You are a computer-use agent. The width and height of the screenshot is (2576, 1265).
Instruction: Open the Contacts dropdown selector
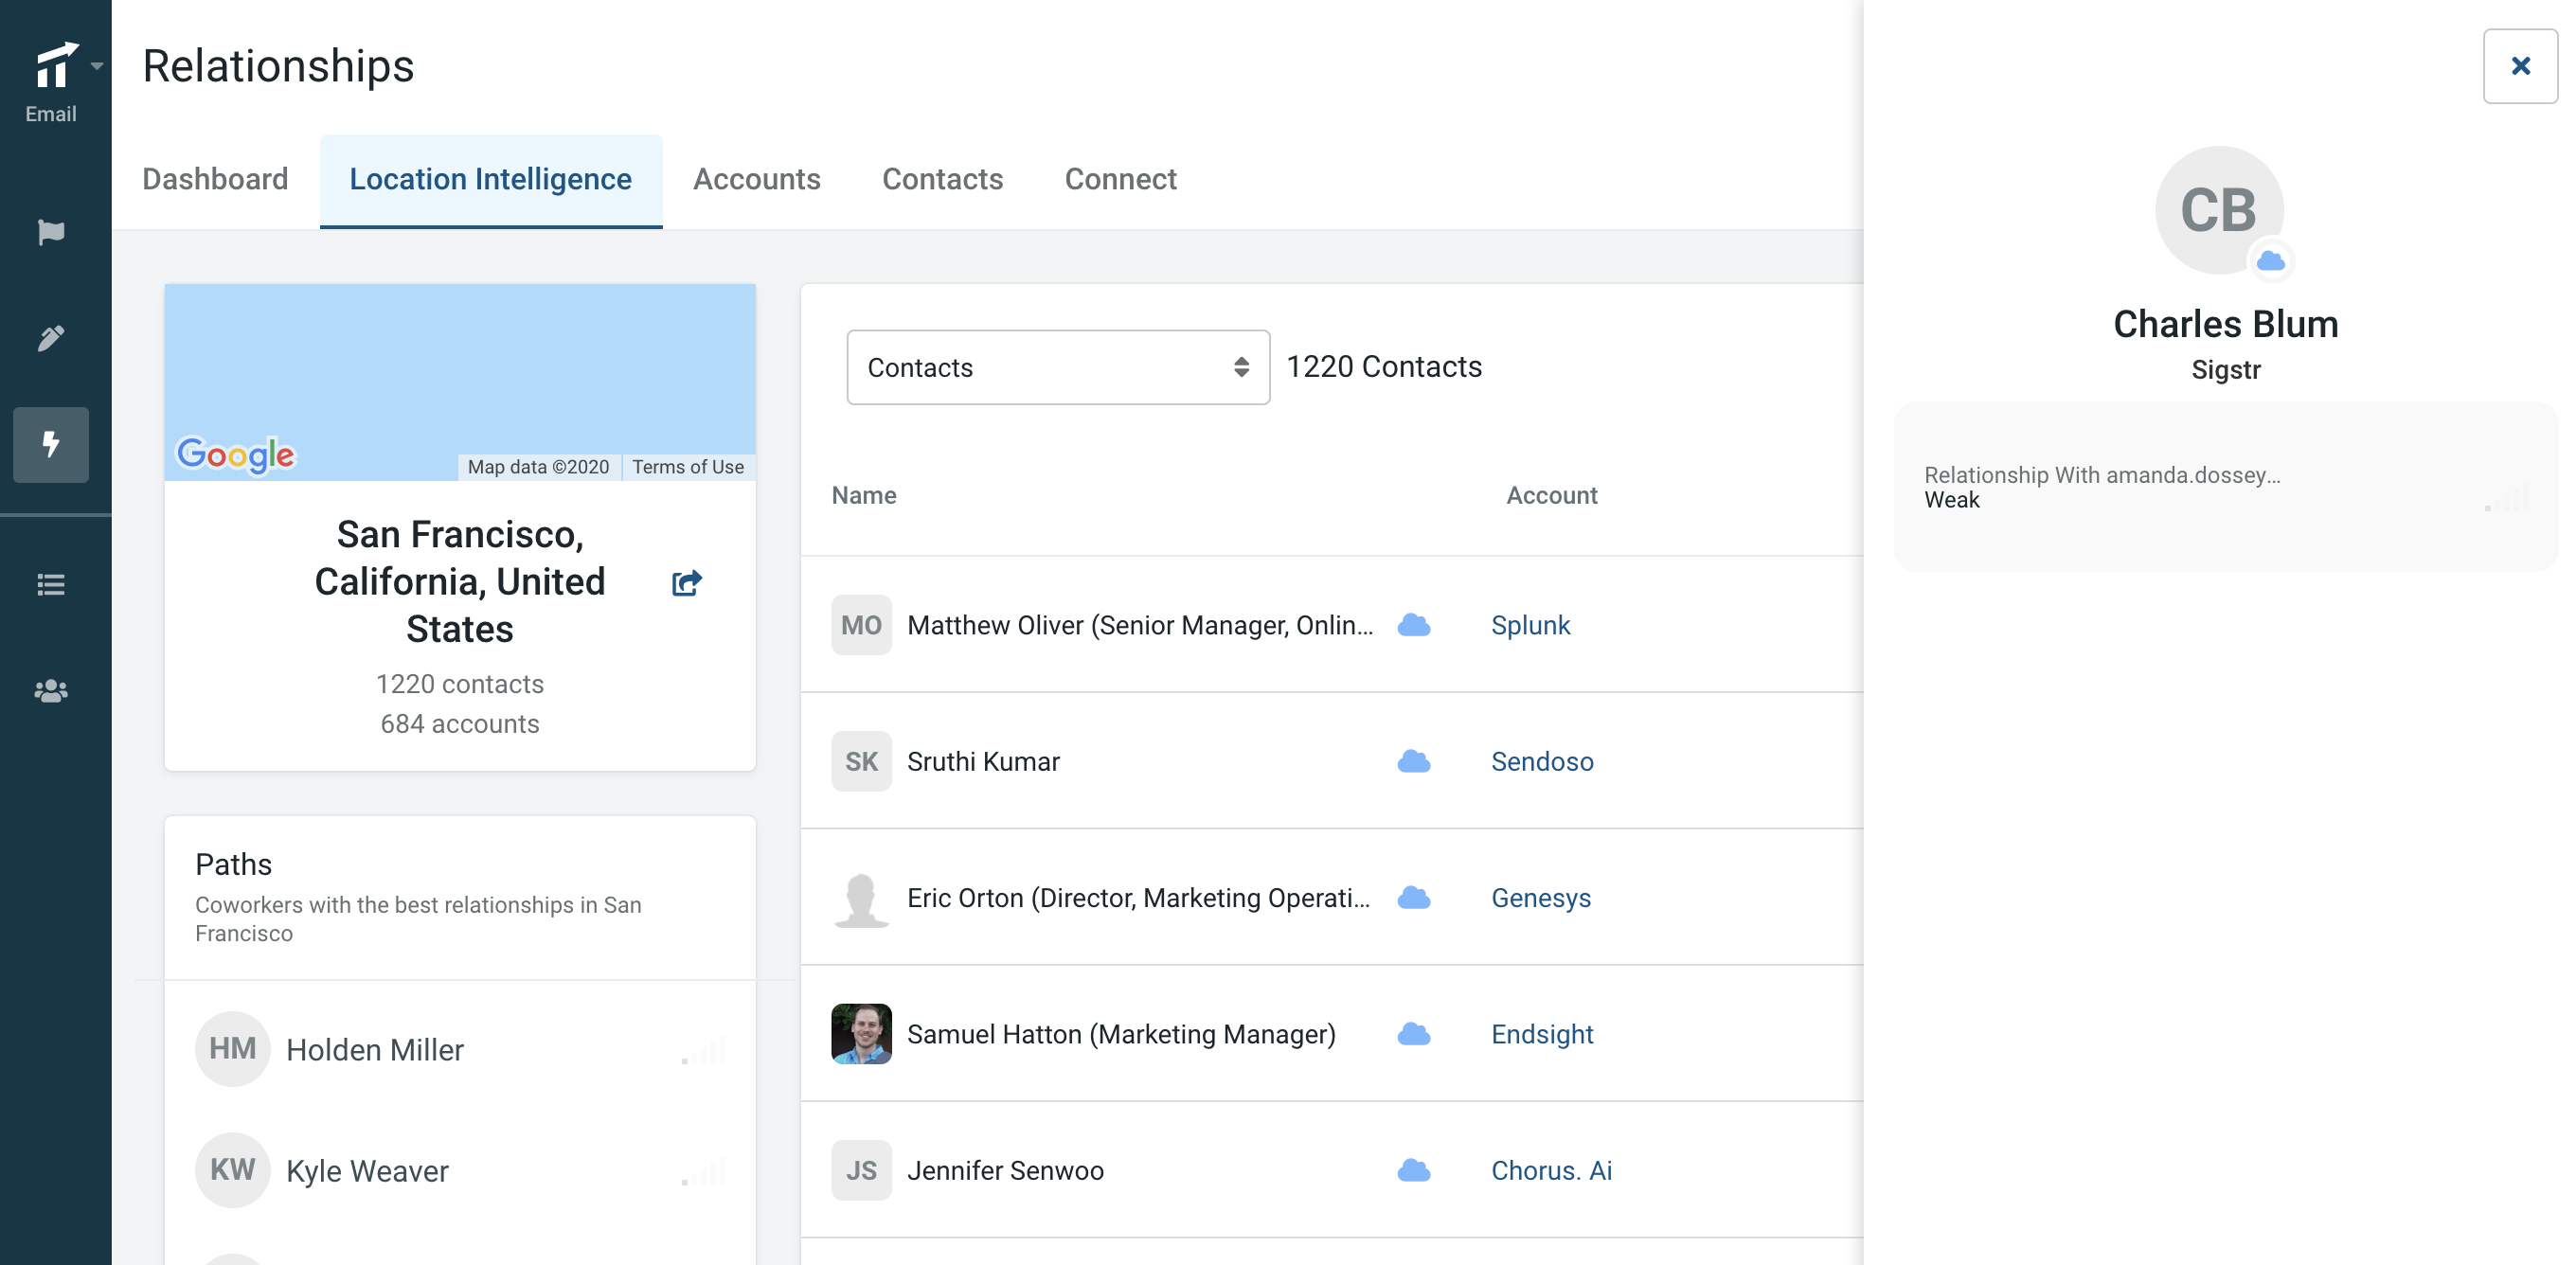point(1058,367)
